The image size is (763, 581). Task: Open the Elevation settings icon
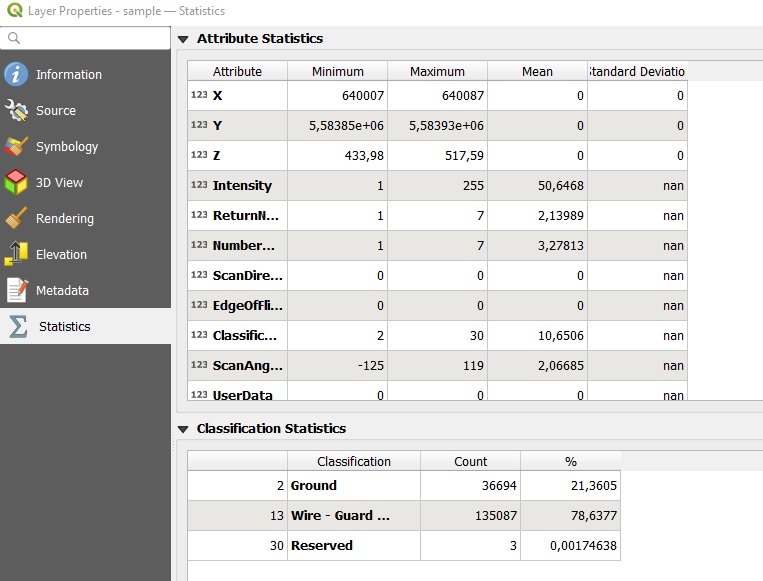[16, 255]
